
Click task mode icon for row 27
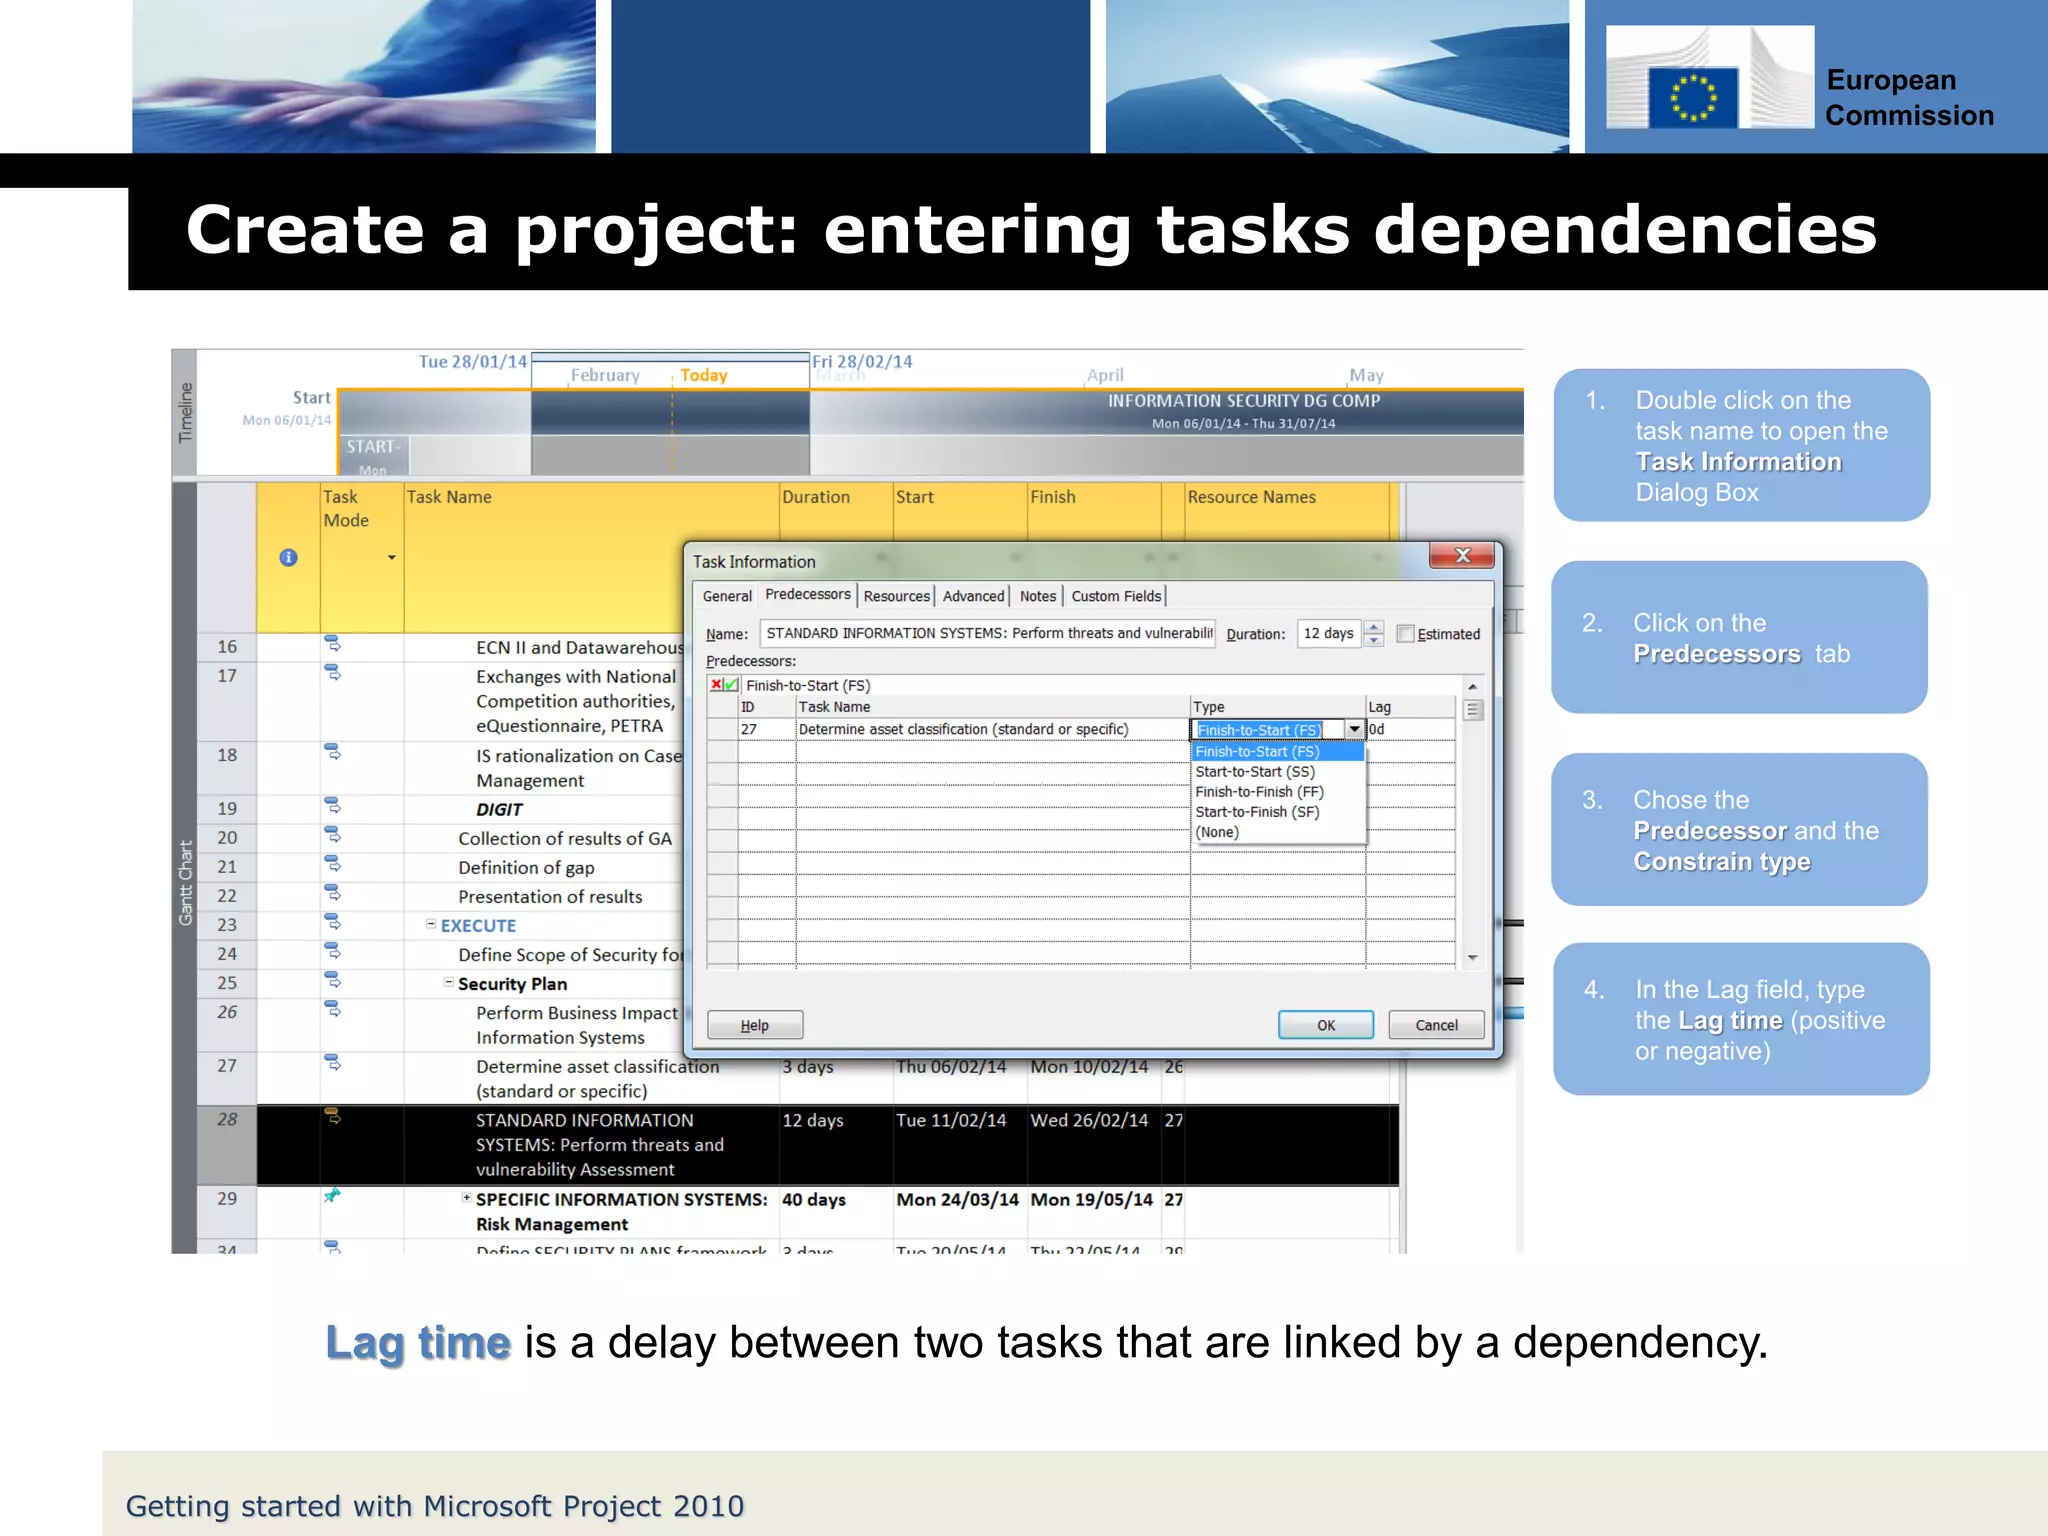pyautogui.click(x=333, y=1062)
